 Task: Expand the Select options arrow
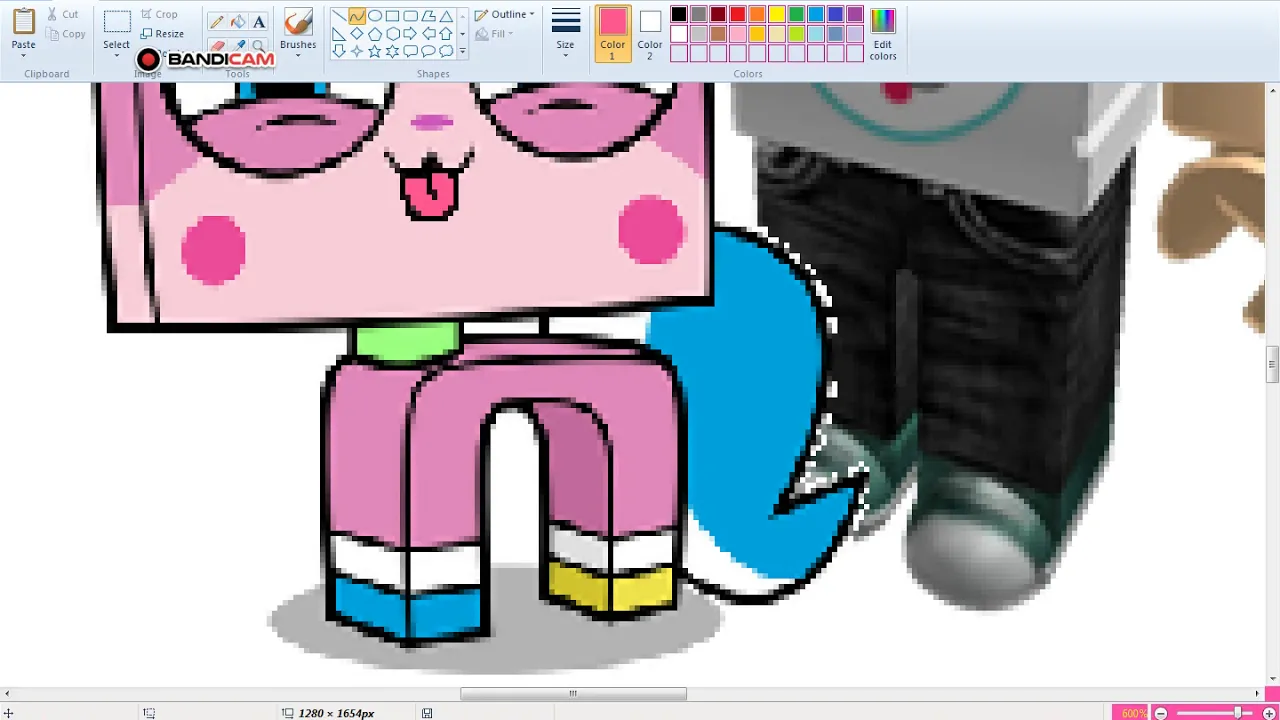point(117,54)
